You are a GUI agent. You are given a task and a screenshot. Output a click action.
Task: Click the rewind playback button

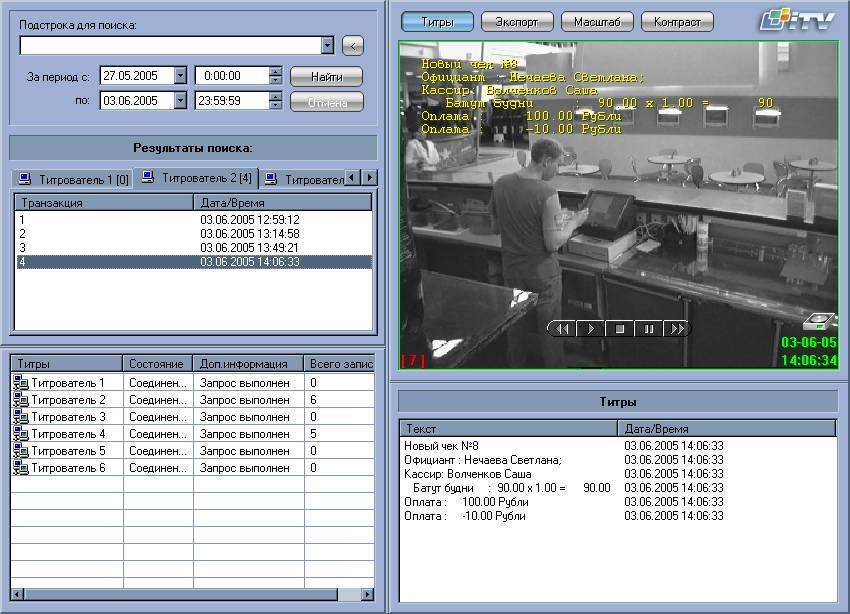(x=563, y=328)
